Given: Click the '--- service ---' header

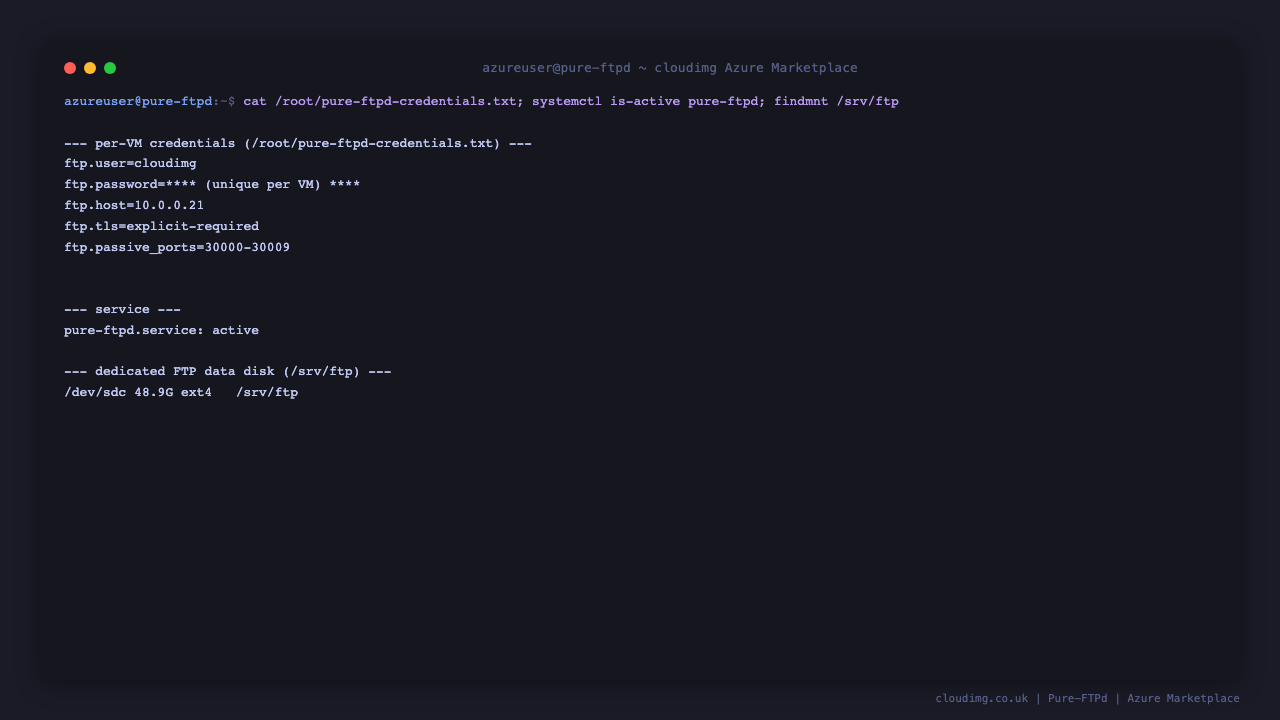Looking at the screenshot, I should pyautogui.click(x=122, y=309).
